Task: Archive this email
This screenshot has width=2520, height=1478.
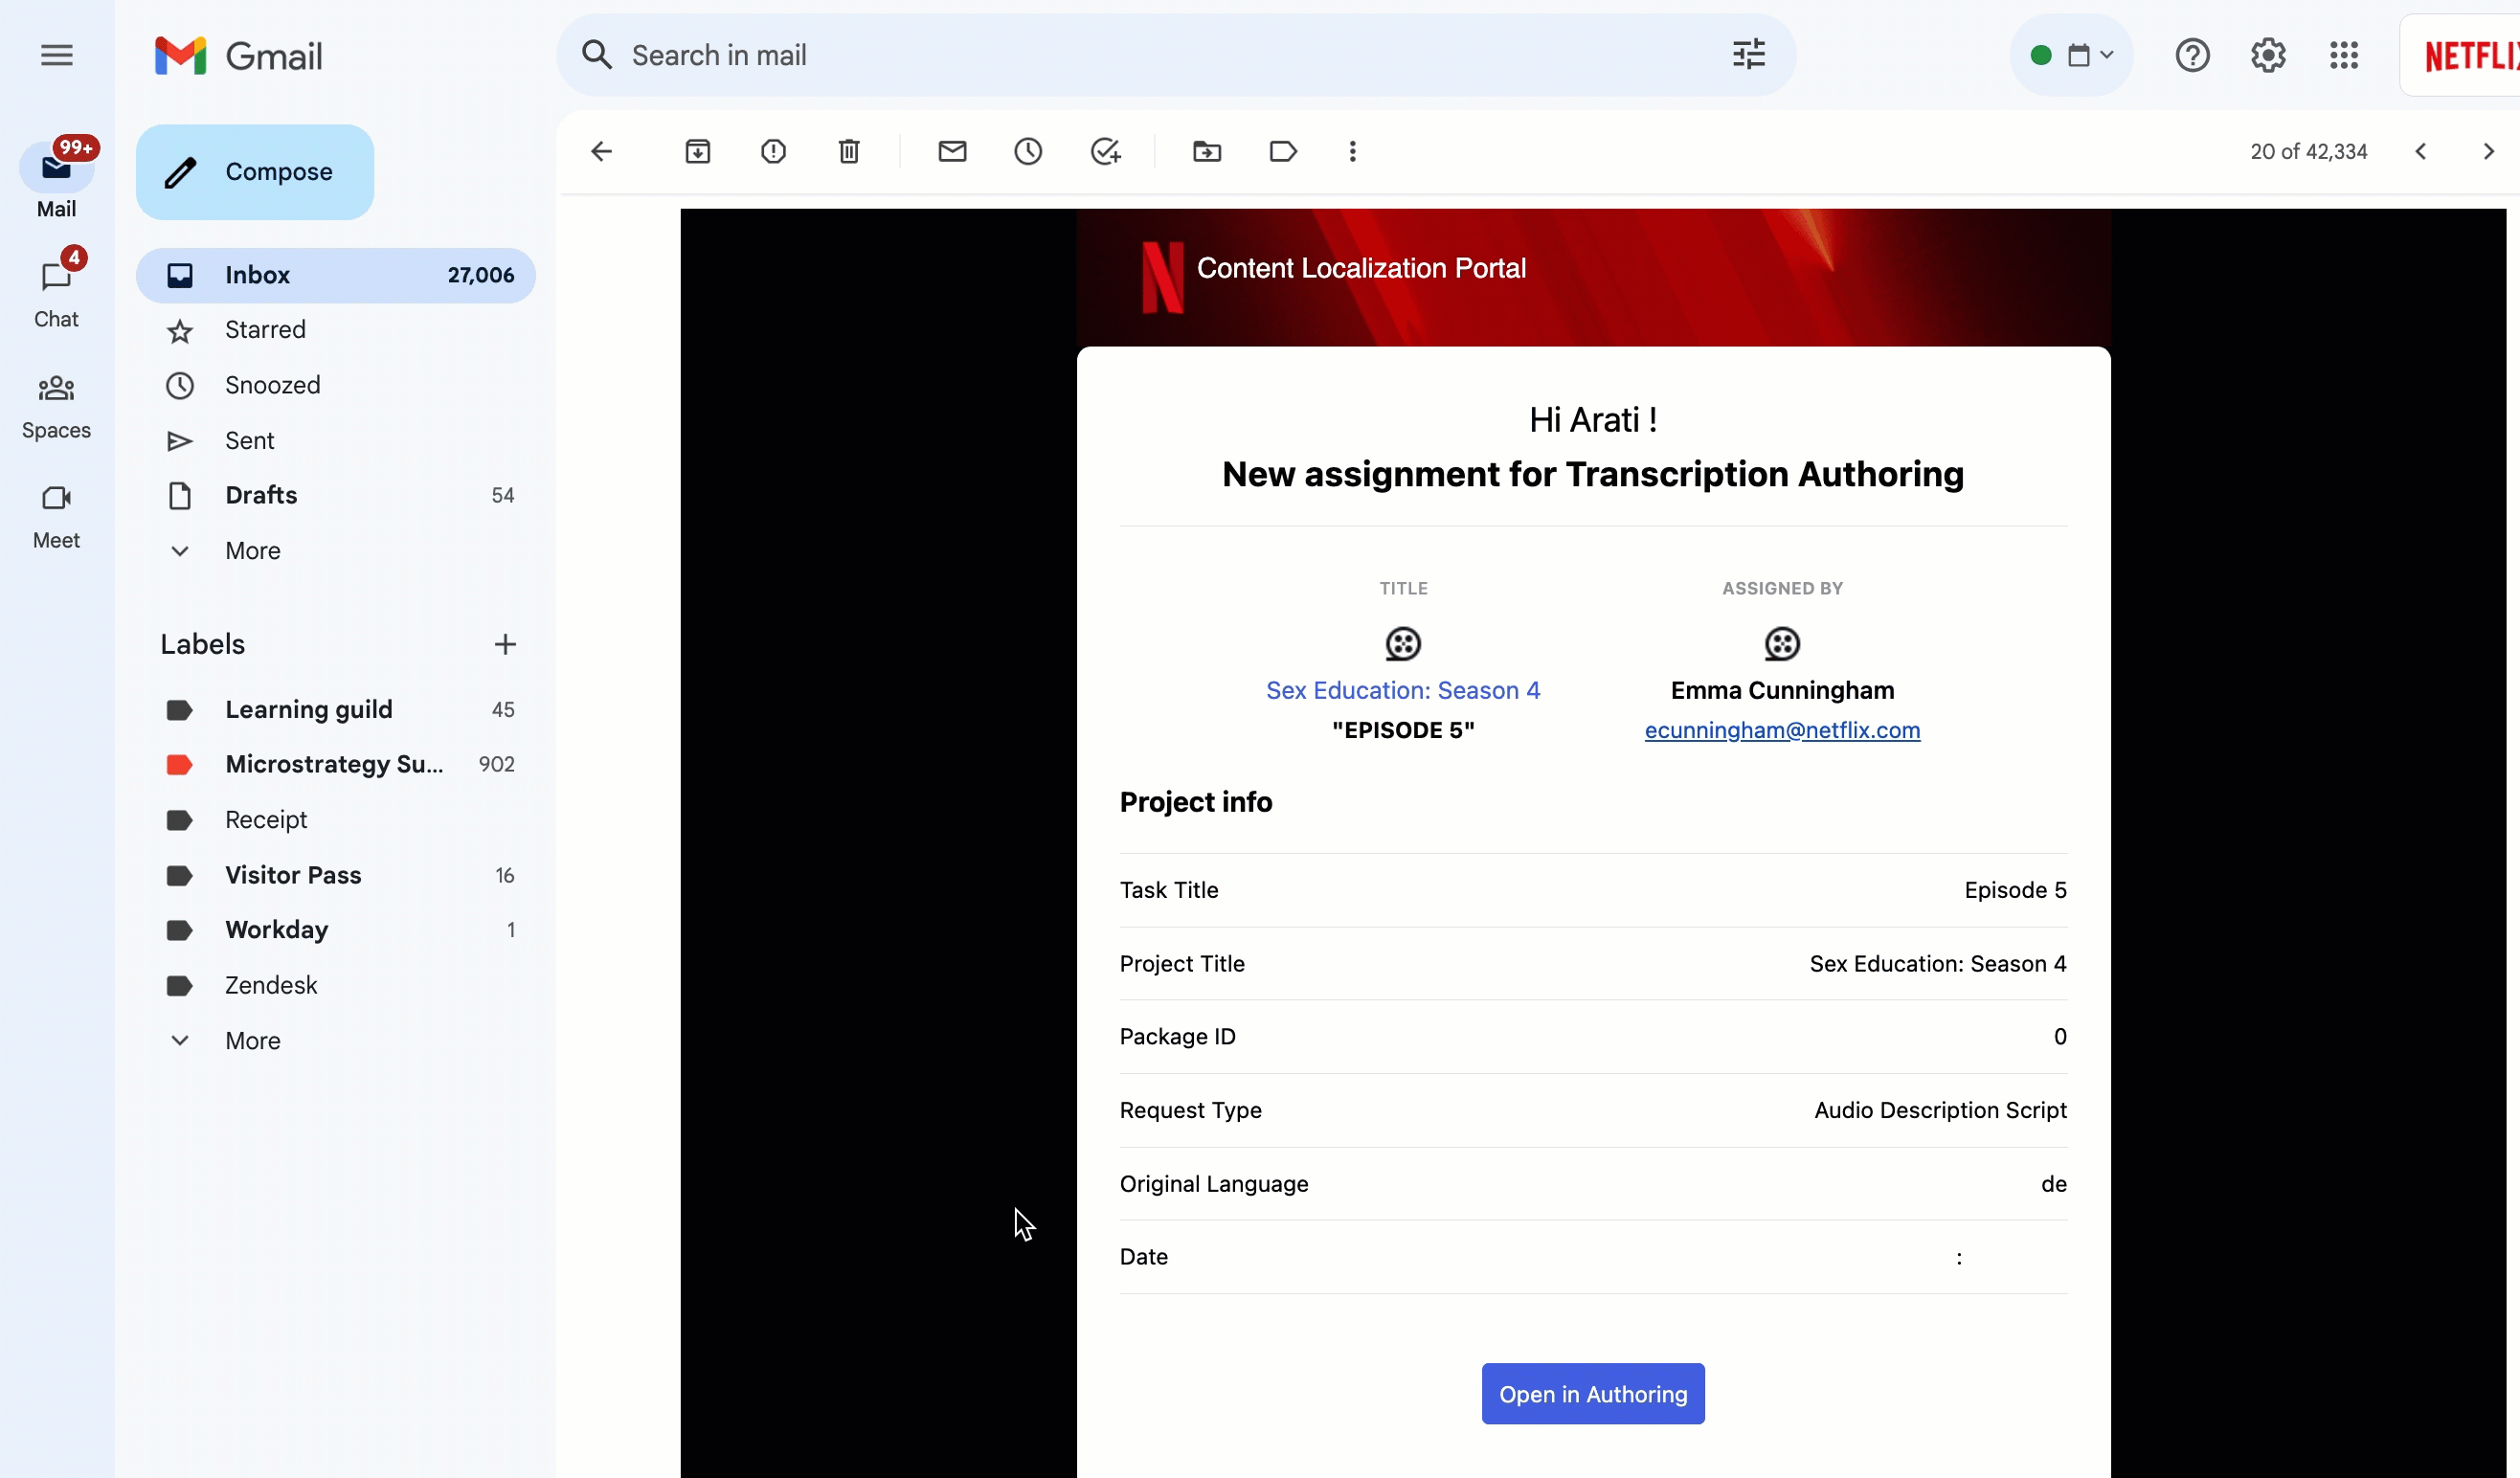Action: click(x=697, y=152)
